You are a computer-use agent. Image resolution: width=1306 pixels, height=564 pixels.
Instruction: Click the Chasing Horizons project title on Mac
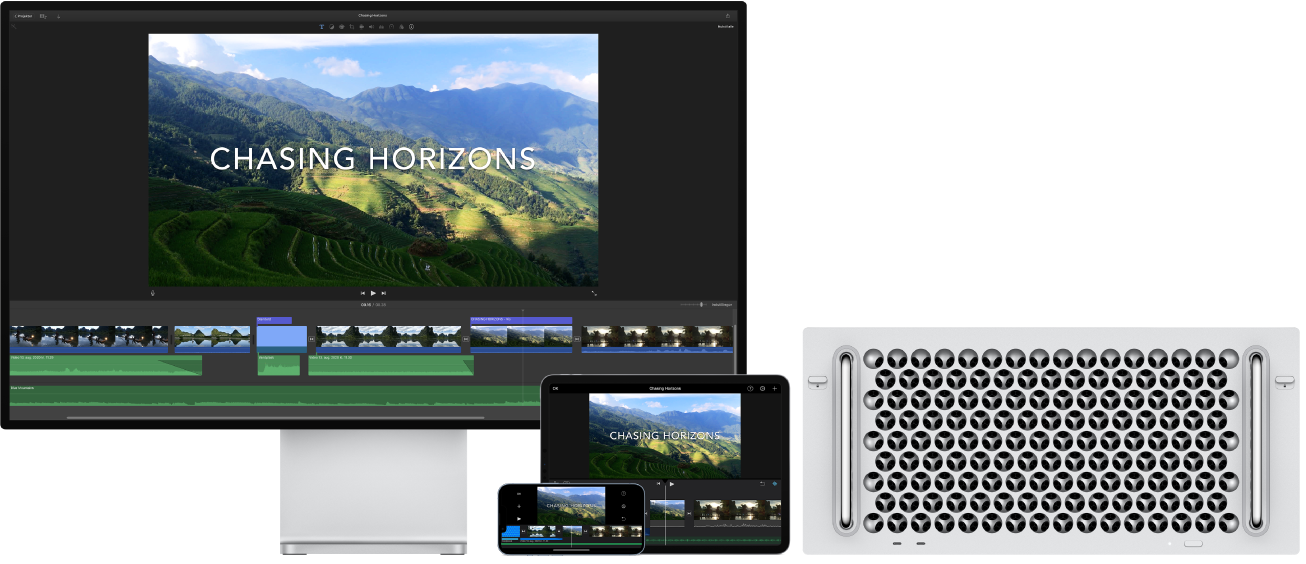pyautogui.click(x=374, y=16)
